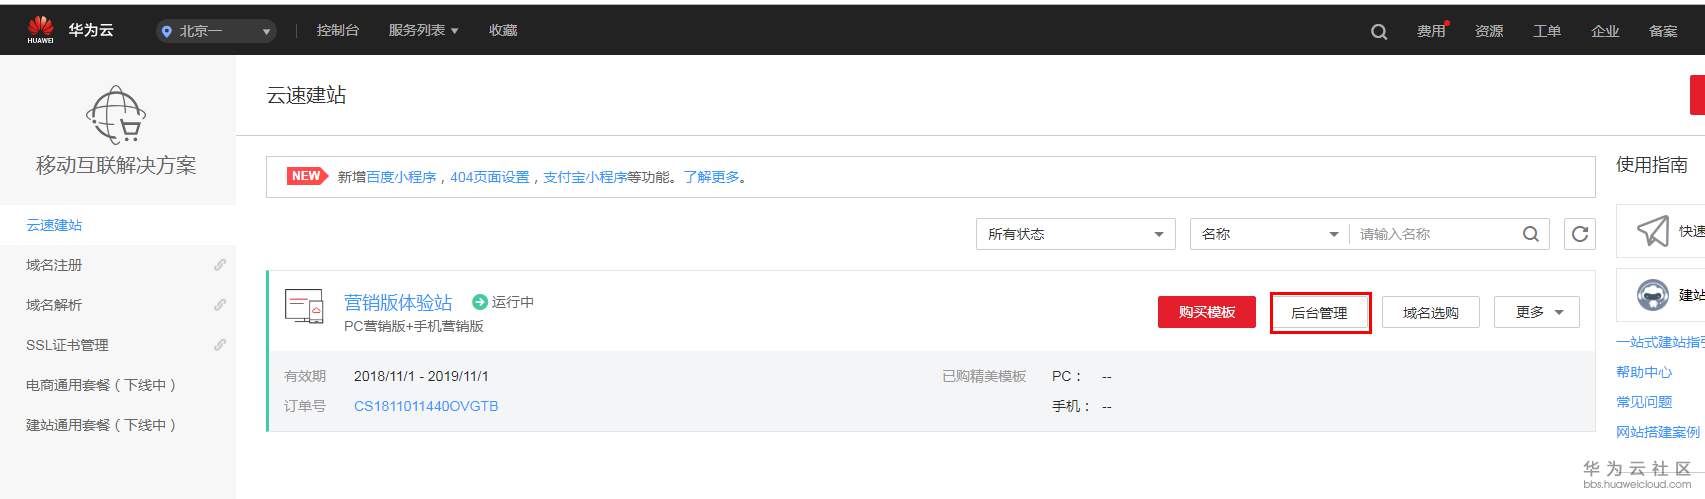
Task: Click the 域名选购 button
Action: click(1430, 313)
